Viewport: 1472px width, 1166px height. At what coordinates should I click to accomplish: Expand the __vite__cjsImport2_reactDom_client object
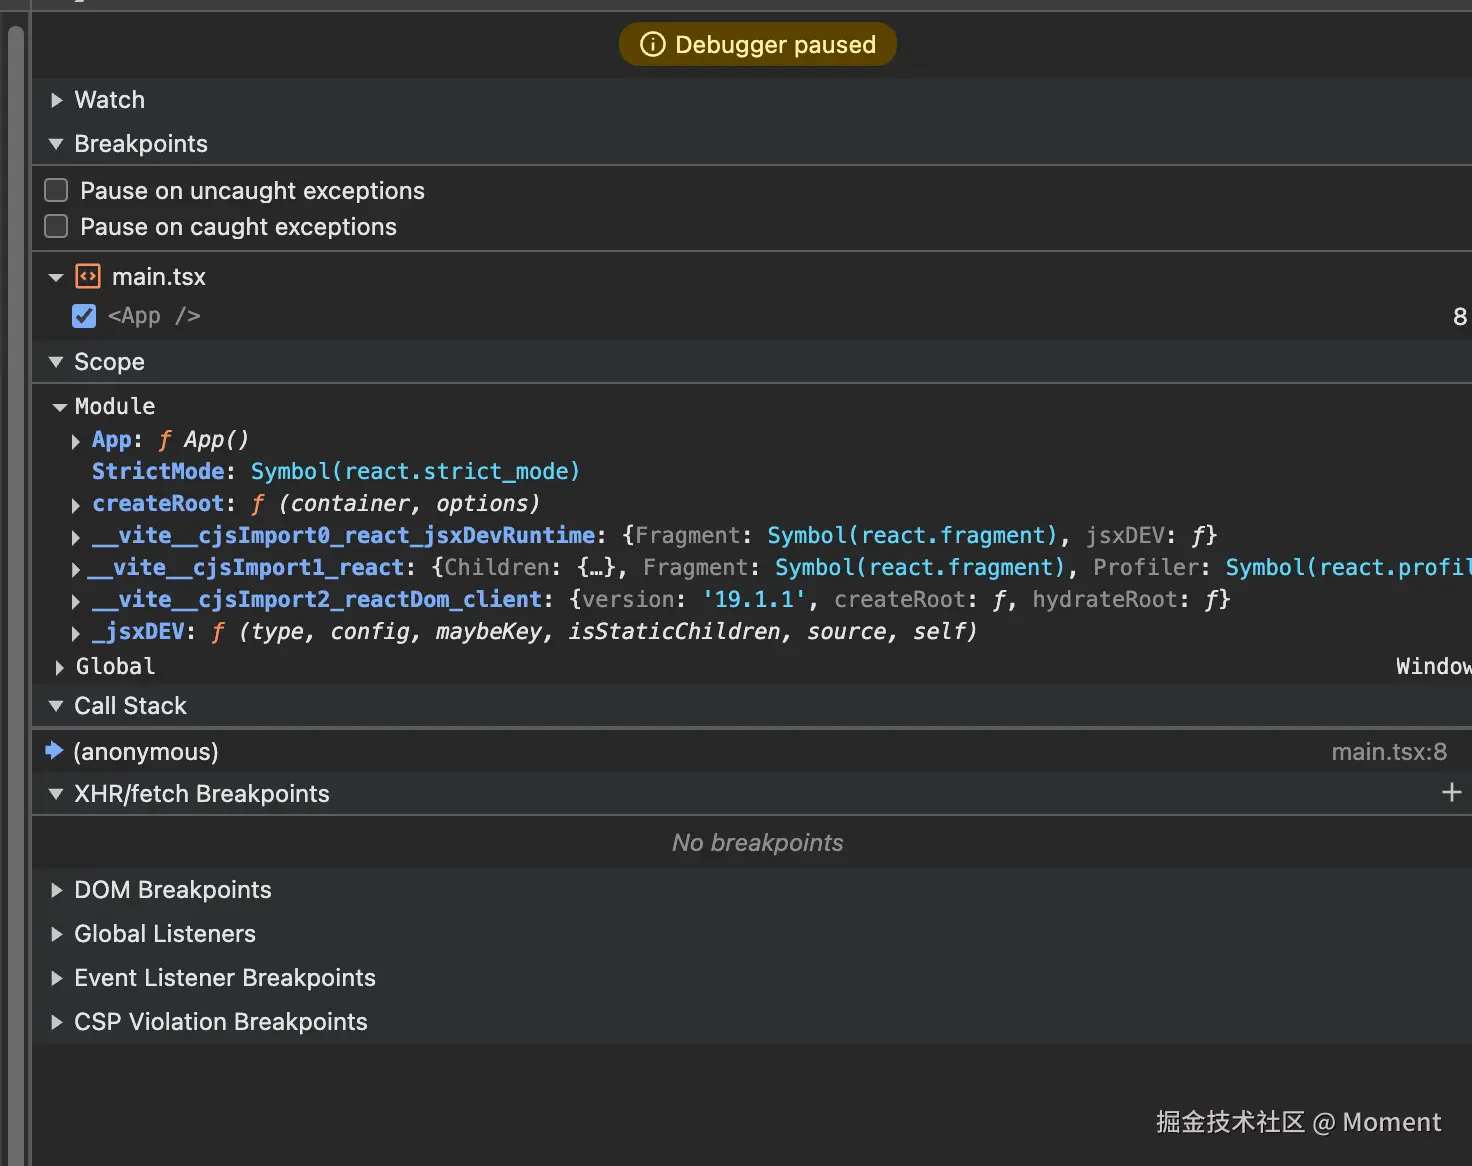point(76,601)
